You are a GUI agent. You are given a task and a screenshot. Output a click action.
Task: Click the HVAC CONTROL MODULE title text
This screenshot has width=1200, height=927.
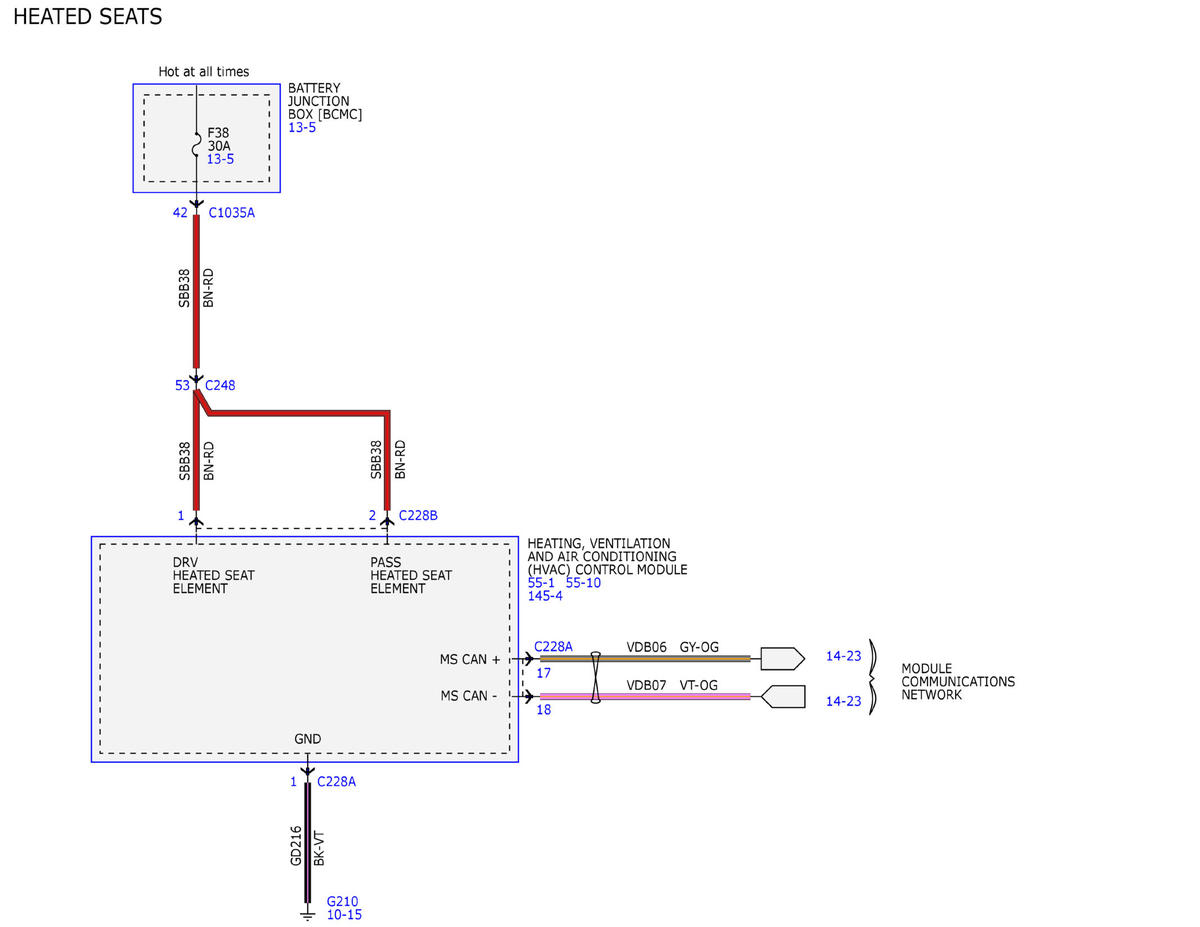(x=607, y=556)
